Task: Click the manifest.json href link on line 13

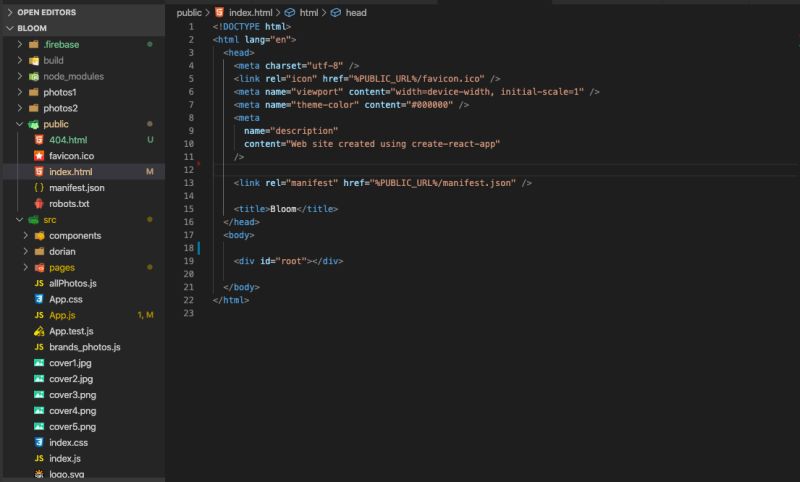Action: point(443,183)
